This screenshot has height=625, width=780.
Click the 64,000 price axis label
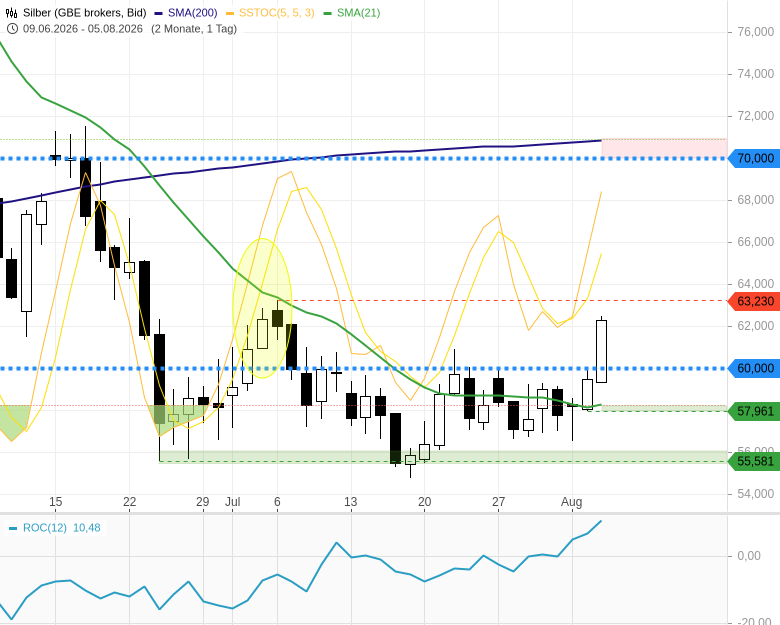coord(756,284)
